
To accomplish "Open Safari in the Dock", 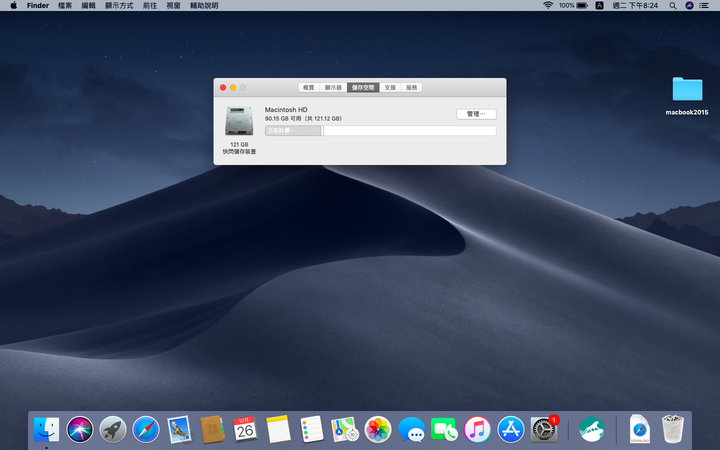I will pyautogui.click(x=146, y=430).
